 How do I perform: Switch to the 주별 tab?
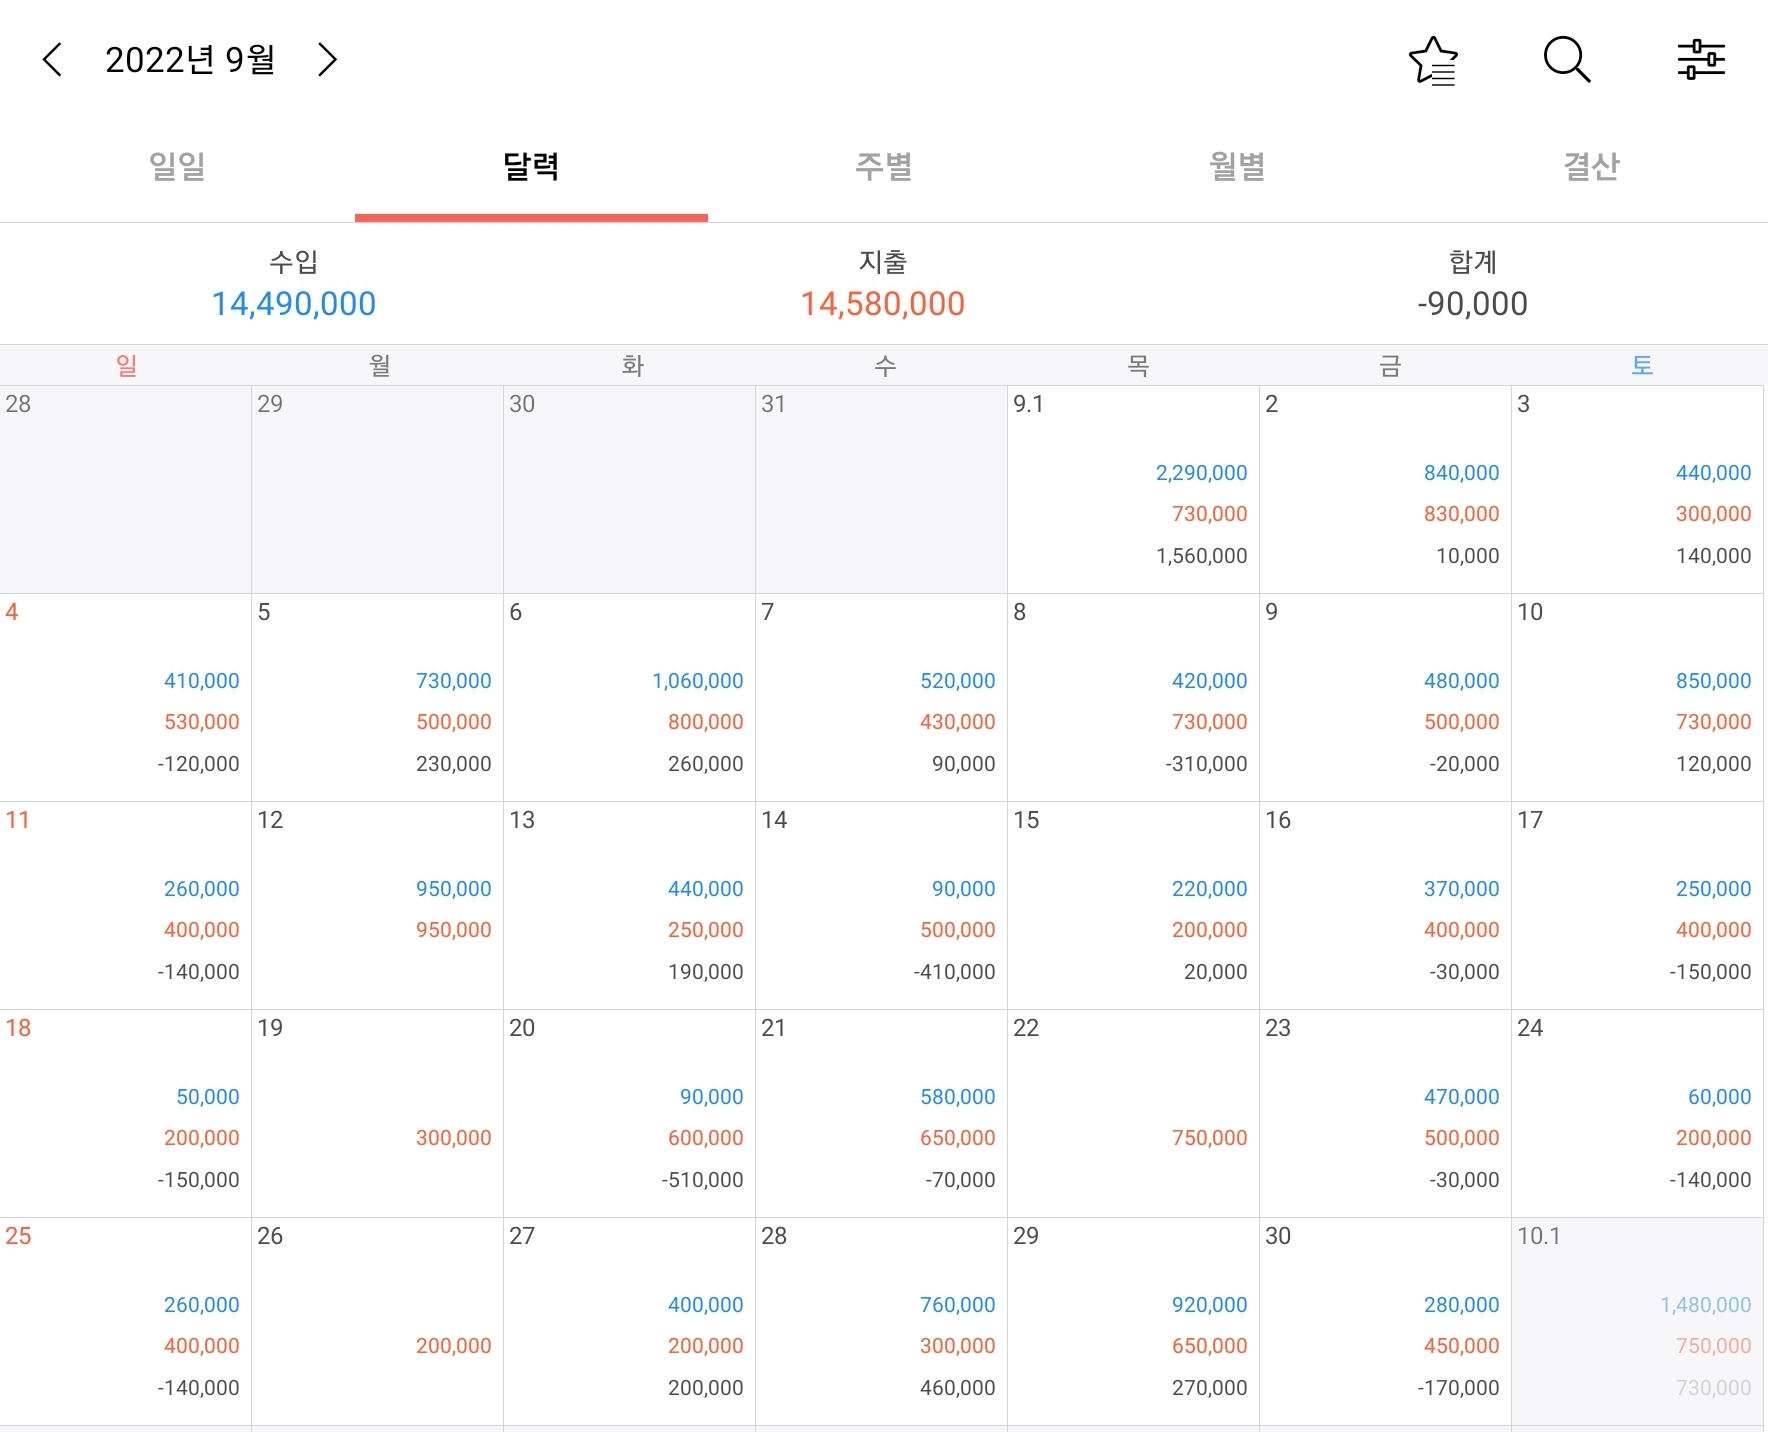(884, 166)
